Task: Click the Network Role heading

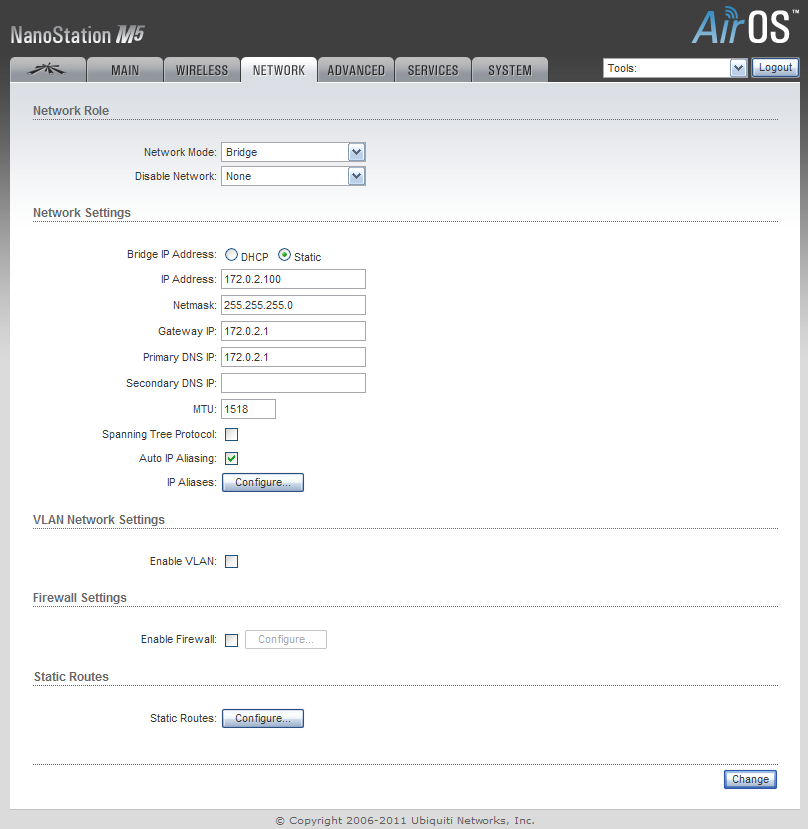Action: pos(71,110)
